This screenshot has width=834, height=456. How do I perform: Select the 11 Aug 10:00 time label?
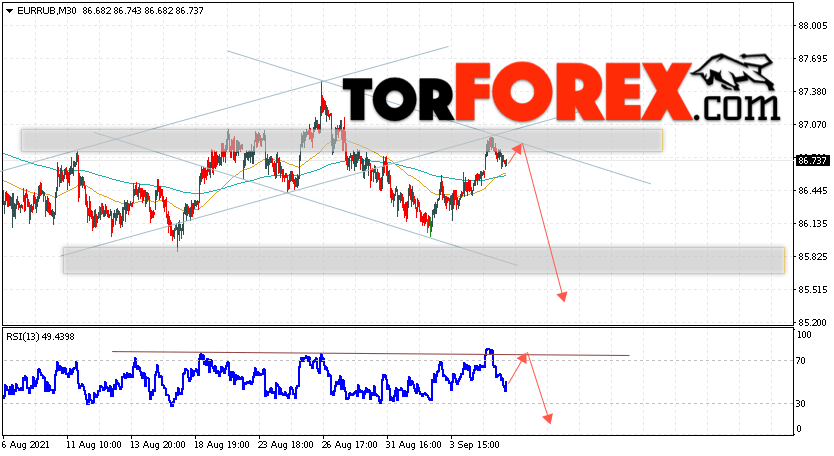coord(94,444)
